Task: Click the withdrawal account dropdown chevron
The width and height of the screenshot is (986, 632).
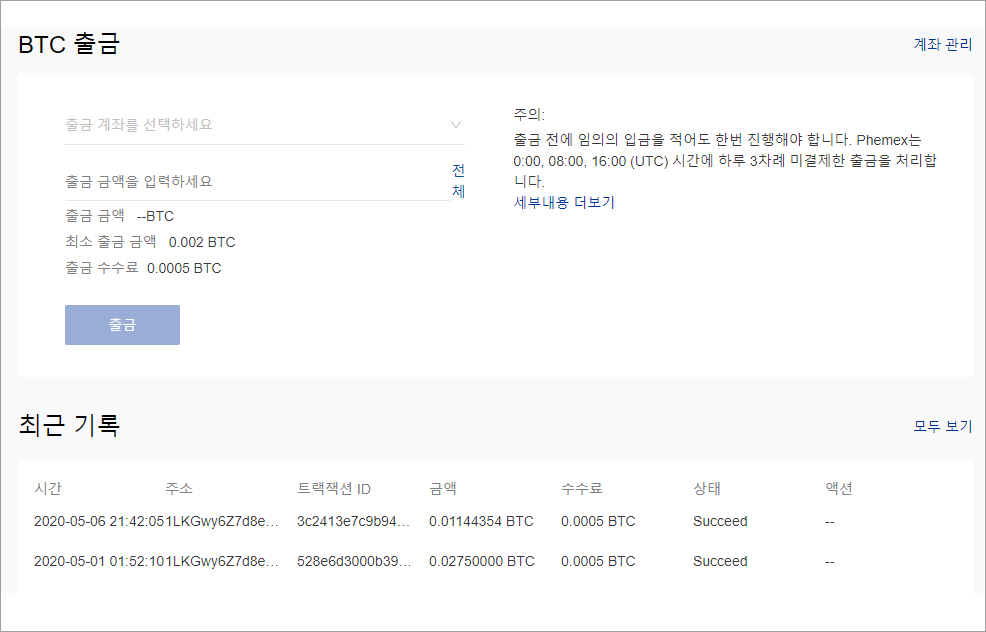Action: coord(456,125)
